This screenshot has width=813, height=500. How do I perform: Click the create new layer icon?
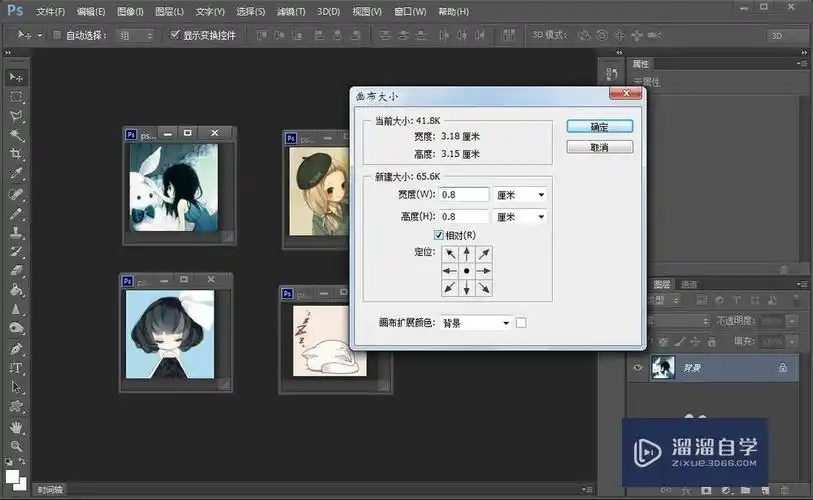(765, 490)
